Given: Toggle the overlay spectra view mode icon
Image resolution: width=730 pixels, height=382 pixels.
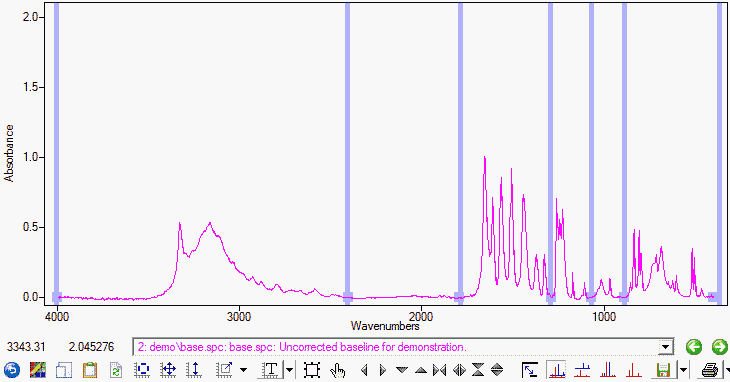Looking at the screenshot, I should click(556, 370).
